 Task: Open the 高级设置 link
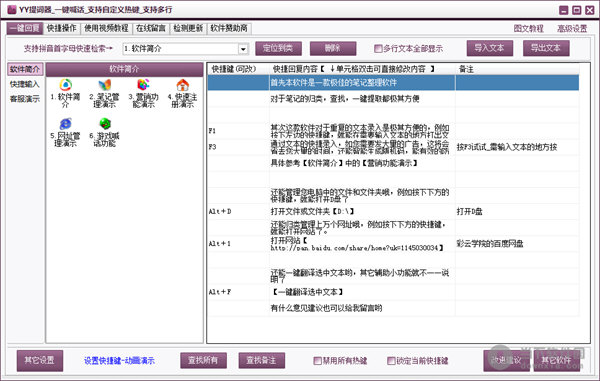pyautogui.click(x=572, y=29)
